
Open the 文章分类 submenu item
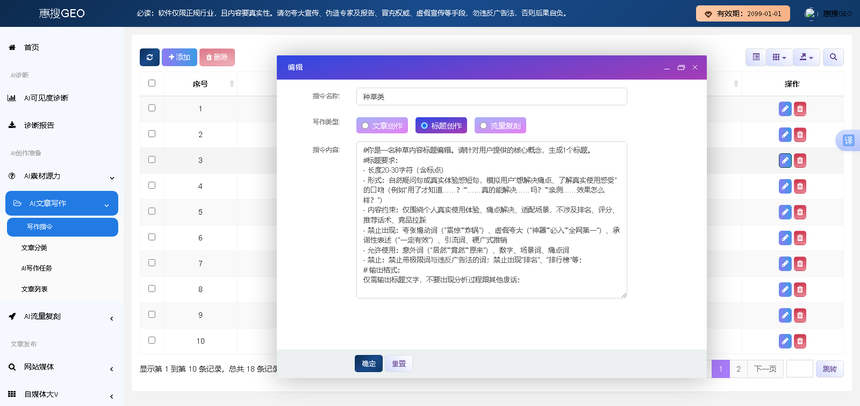[34, 247]
